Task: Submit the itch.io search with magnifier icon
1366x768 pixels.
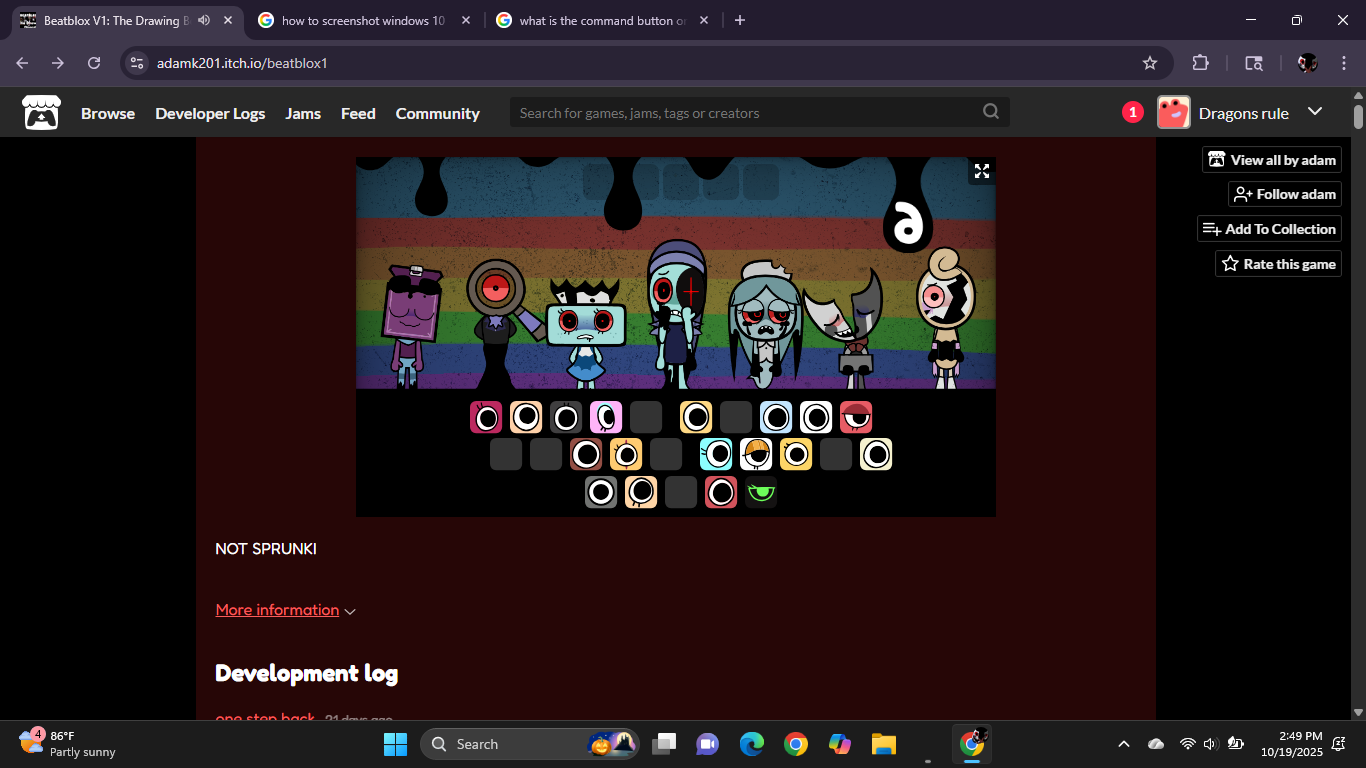Action: coord(991,112)
